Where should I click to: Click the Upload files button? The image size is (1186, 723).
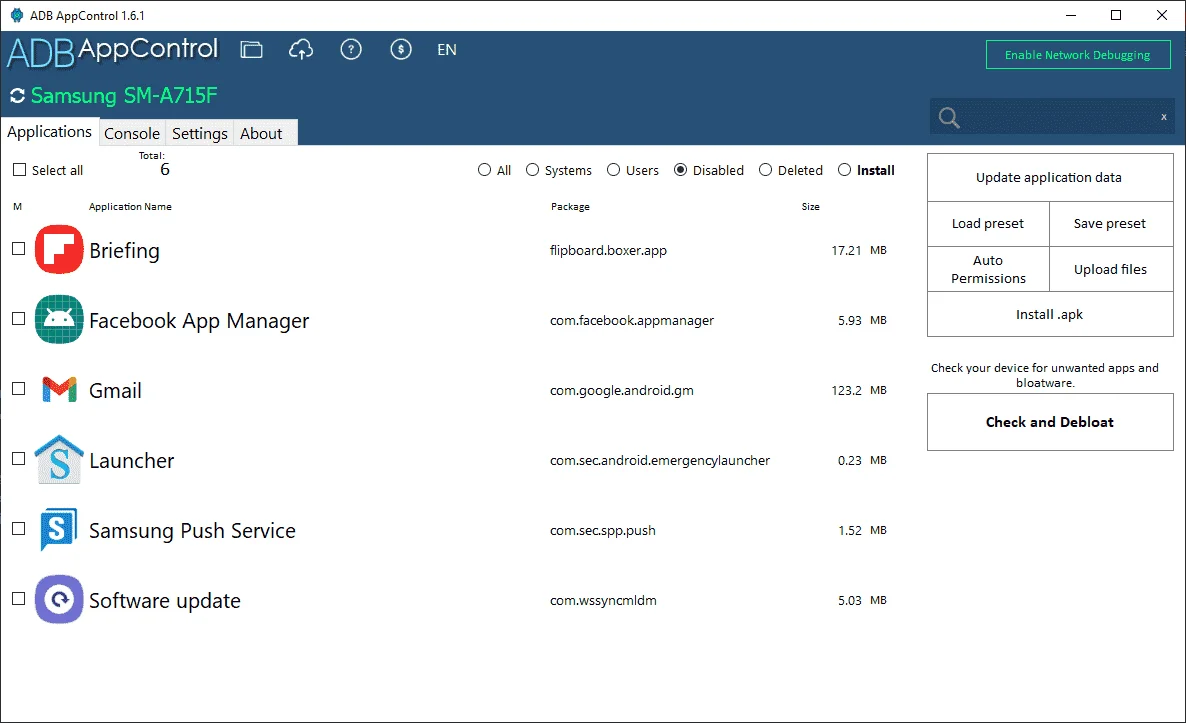coord(1110,269)
